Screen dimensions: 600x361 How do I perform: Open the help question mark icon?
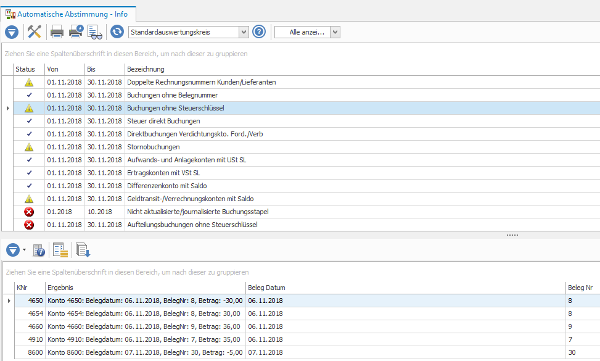click(x=259, y=32)
